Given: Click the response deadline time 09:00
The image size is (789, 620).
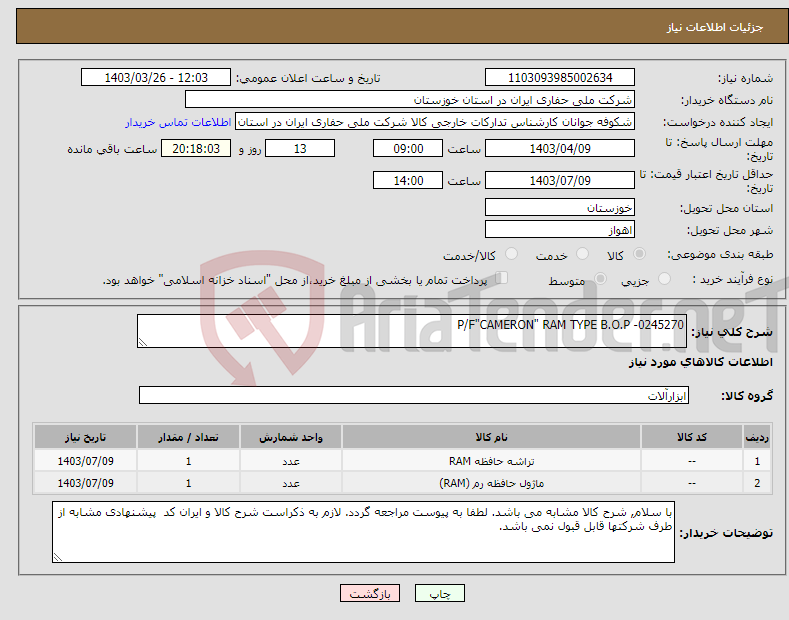Looking at the screenshot, I should click(x=408, y=148).
